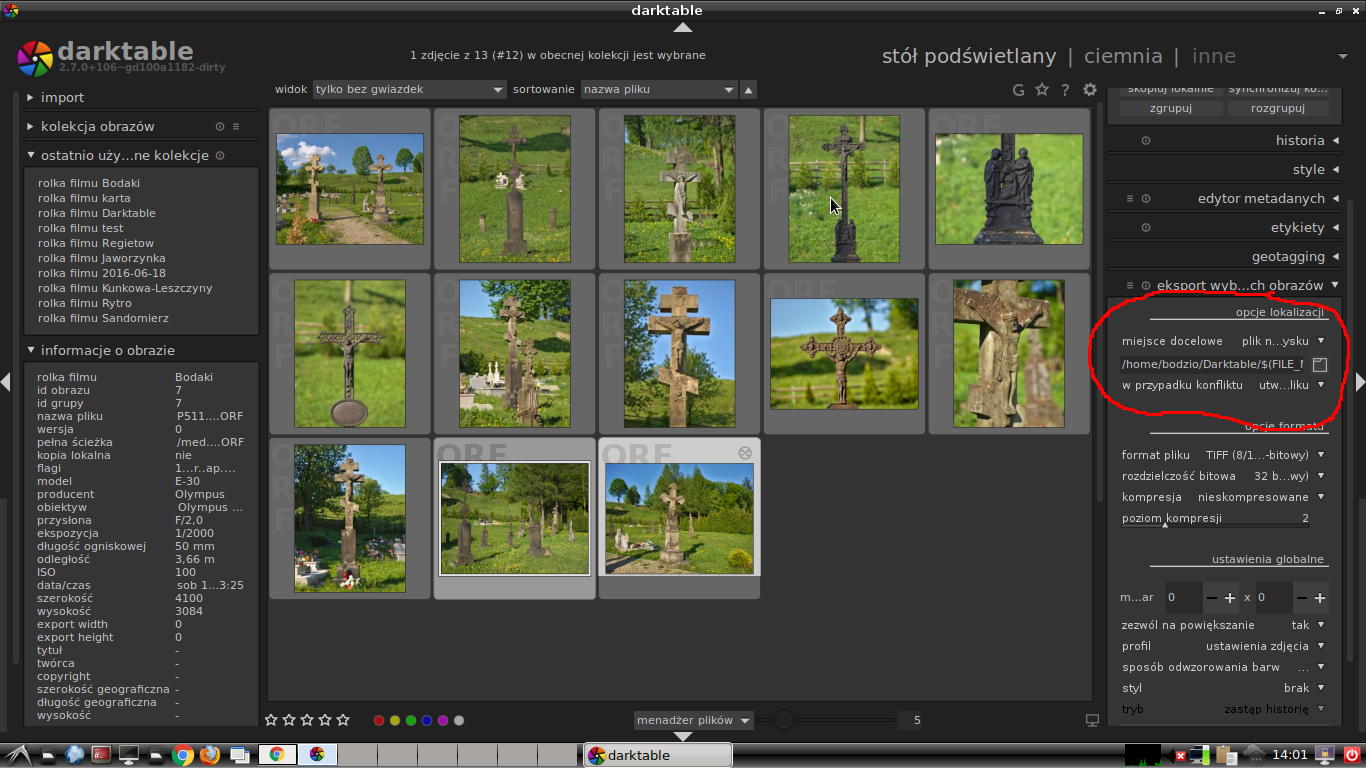Open the sortowanie dropdown
This screenshot has width=1366, height=768.
(659, 90)
